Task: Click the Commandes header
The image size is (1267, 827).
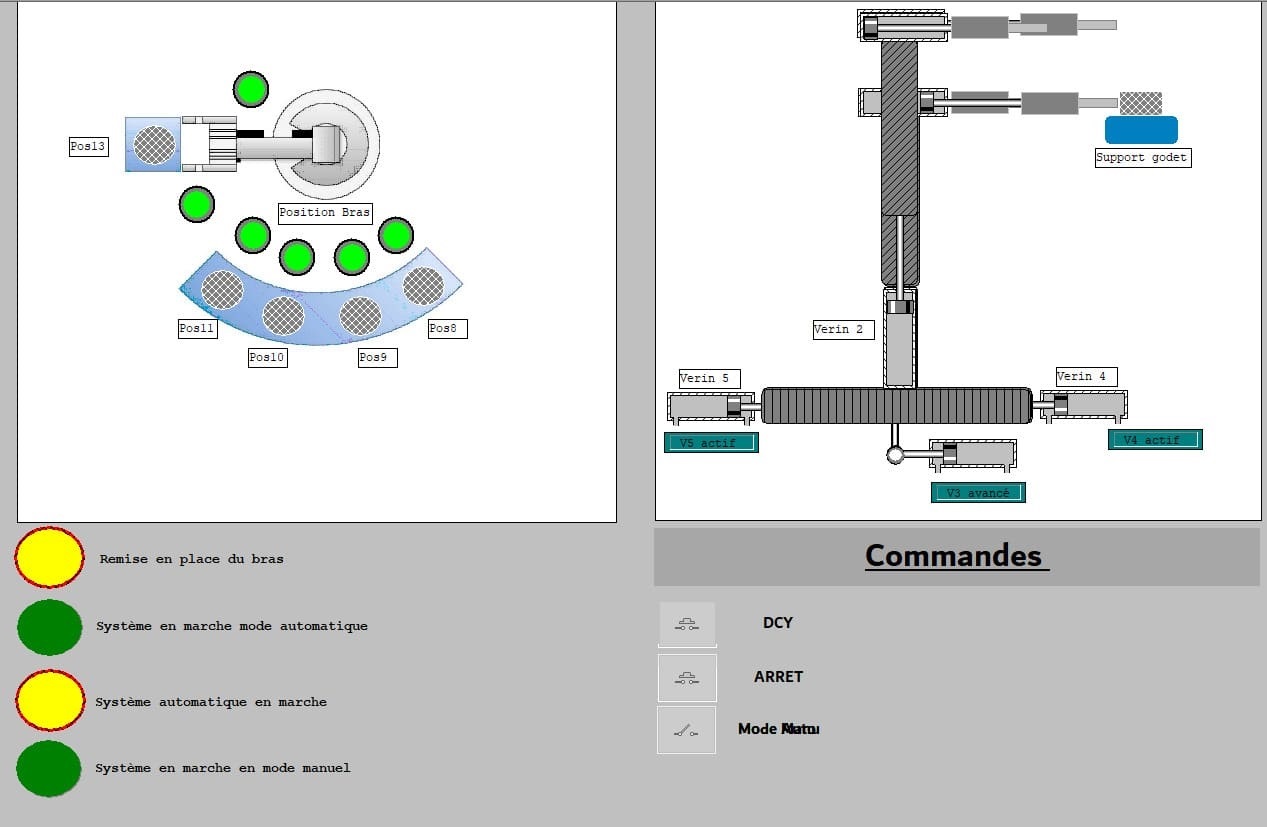Action: pyautogui.click(x=955, y=556)
